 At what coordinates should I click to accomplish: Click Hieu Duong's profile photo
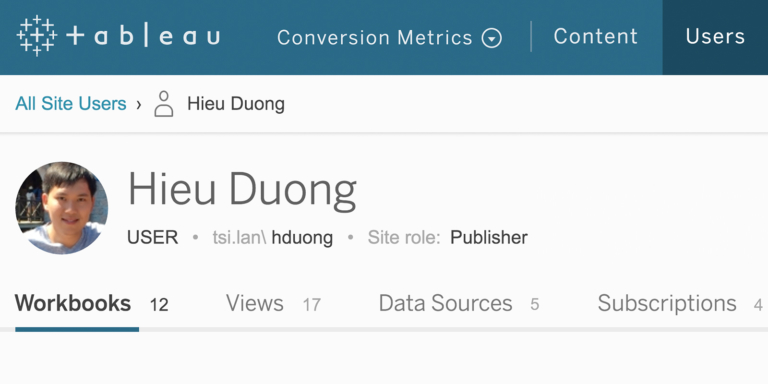[62, 208]
